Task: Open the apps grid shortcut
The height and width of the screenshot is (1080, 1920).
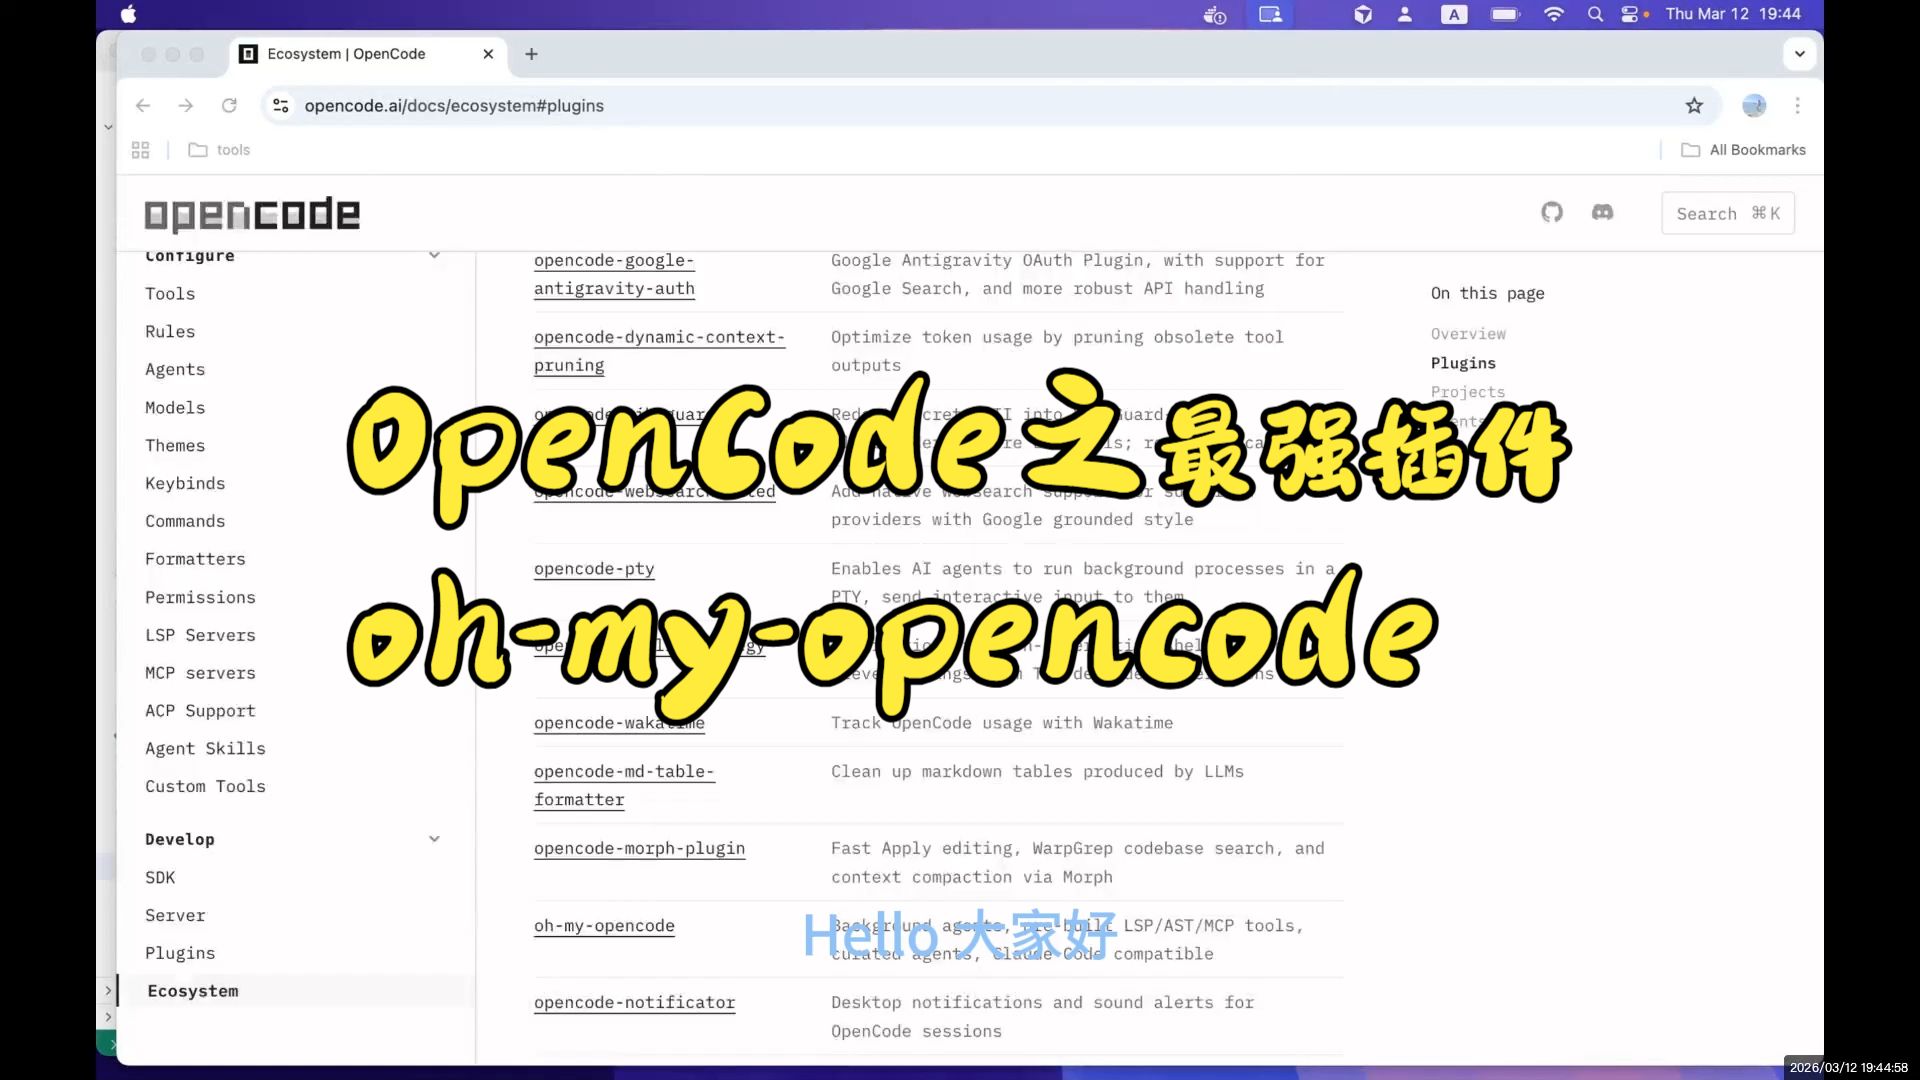Action: pos(140,150)
